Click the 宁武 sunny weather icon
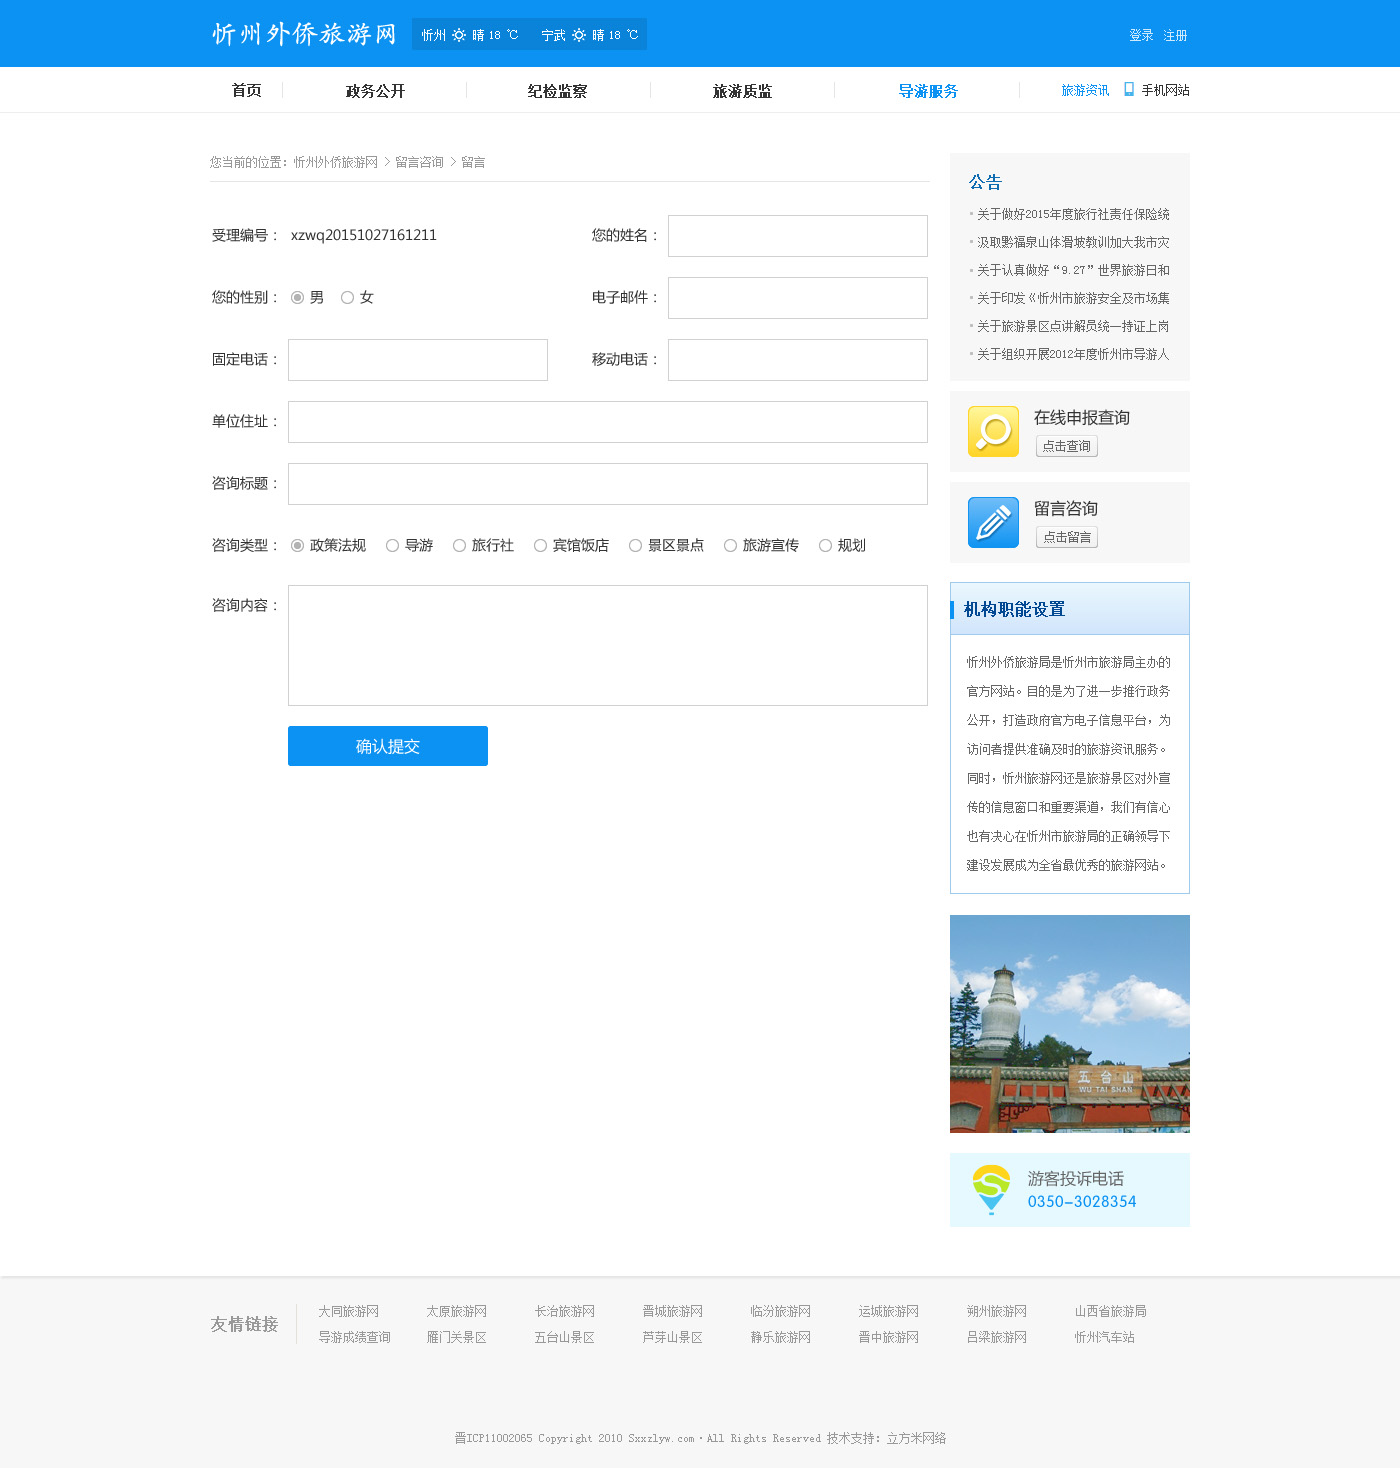The width and height of the screenshot is (1400, 1468). (579, 35)
